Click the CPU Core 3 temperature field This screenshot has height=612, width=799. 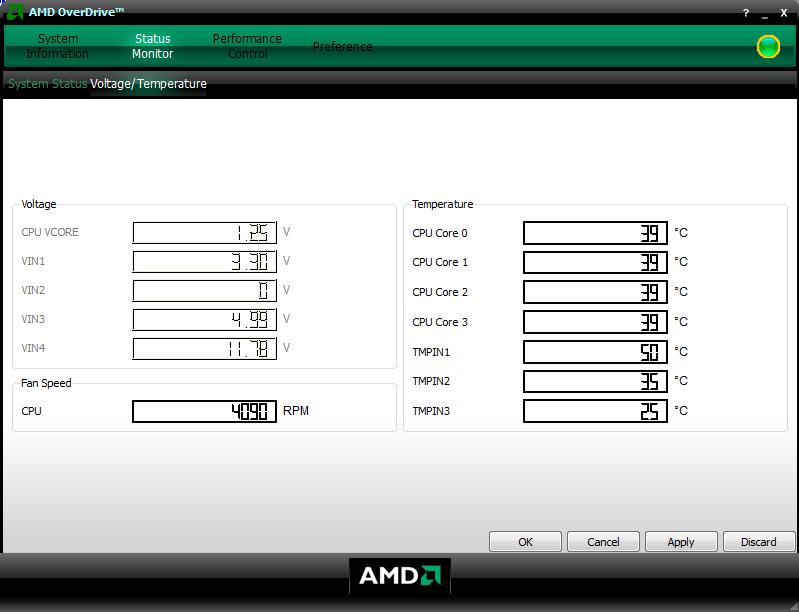pyautogui.click(x=595, y=322)
